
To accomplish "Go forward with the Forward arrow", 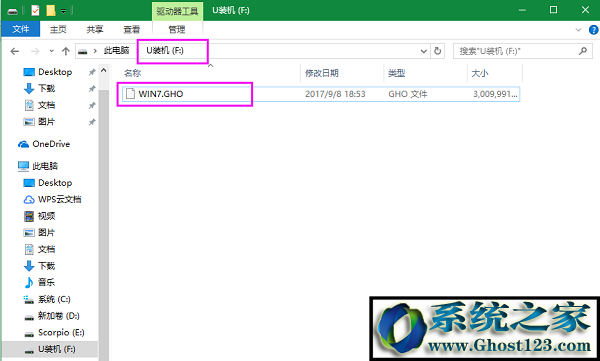I will click(x=35, y=51).
